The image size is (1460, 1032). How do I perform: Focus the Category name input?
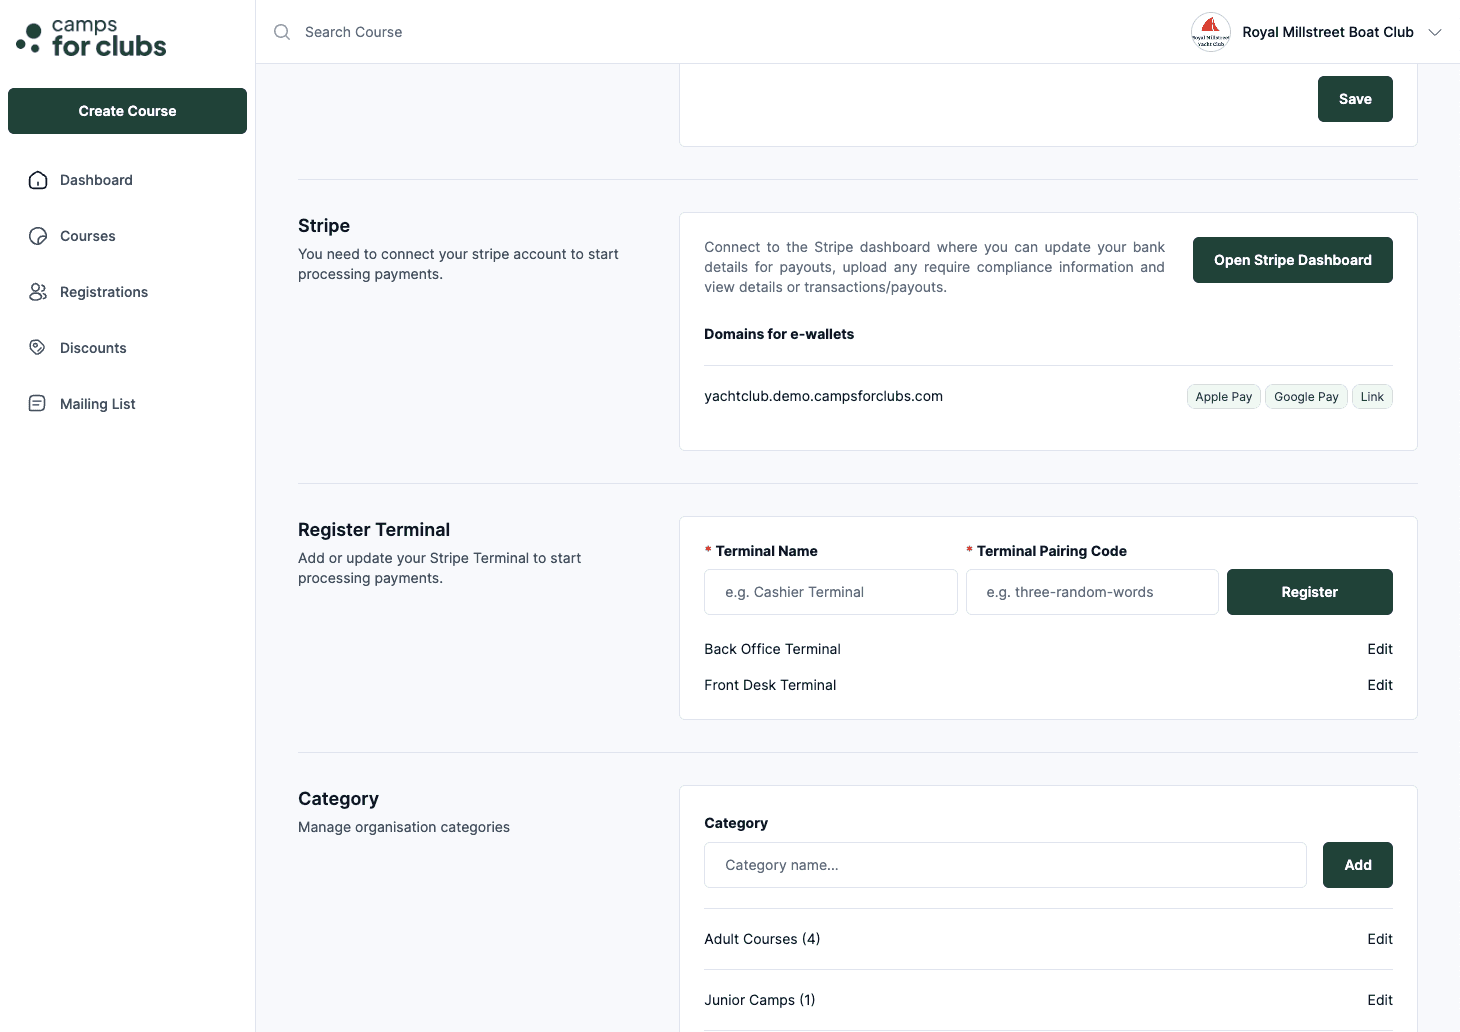pos(1005,865)
